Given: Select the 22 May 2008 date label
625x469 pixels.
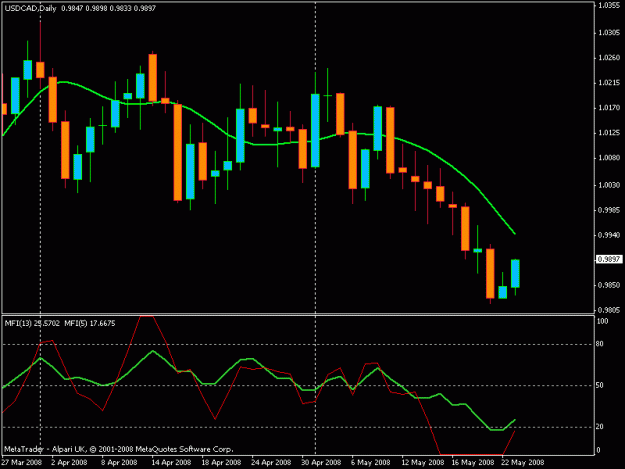Looking at the screenshot, I should pyautogui.click(x=523, y=463).
